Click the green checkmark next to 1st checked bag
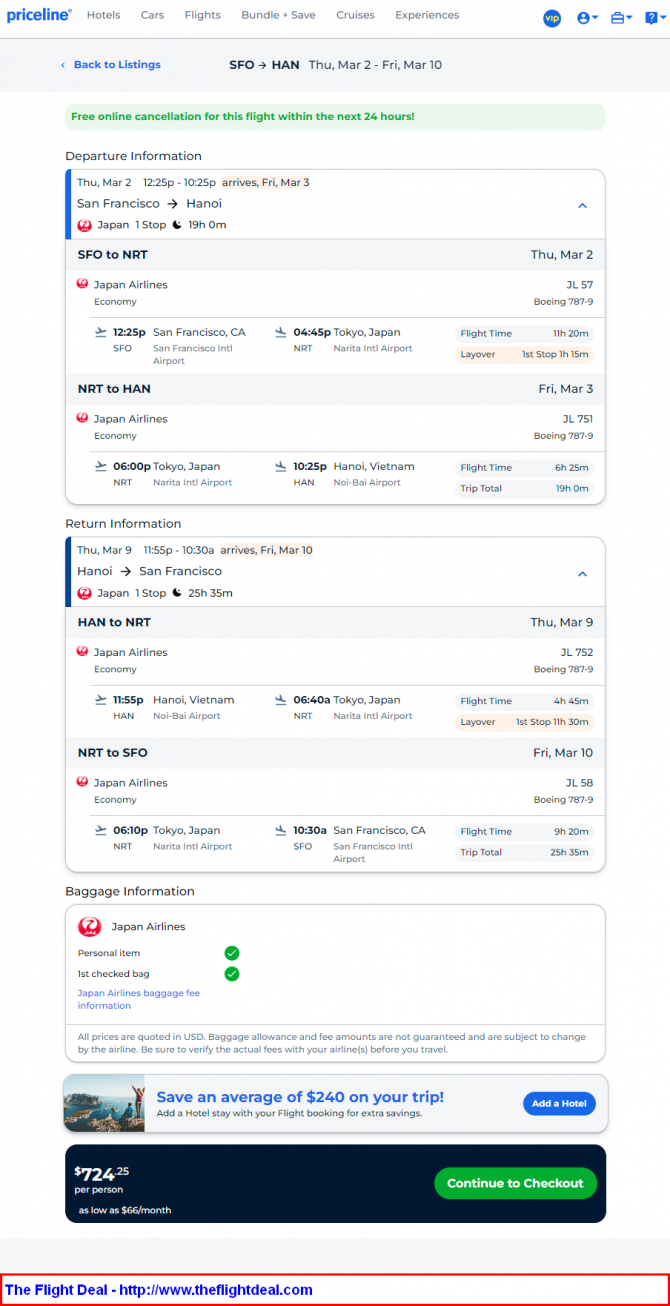Screen dimensions: 670x1306 pos(232,974)
